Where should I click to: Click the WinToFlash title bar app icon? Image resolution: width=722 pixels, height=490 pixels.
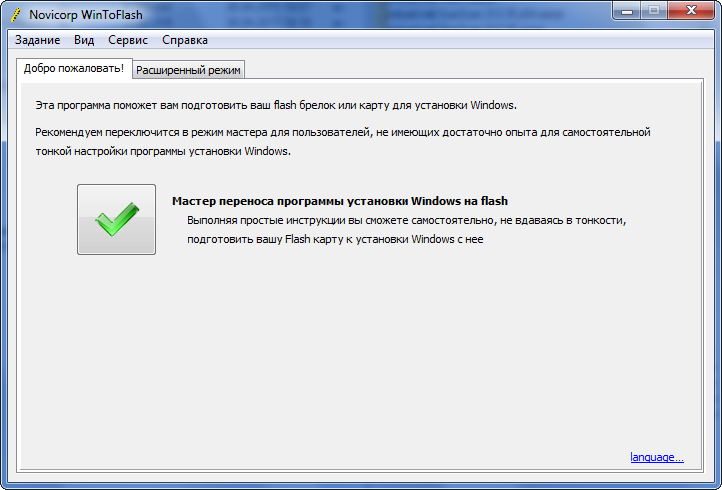(16, 15)
